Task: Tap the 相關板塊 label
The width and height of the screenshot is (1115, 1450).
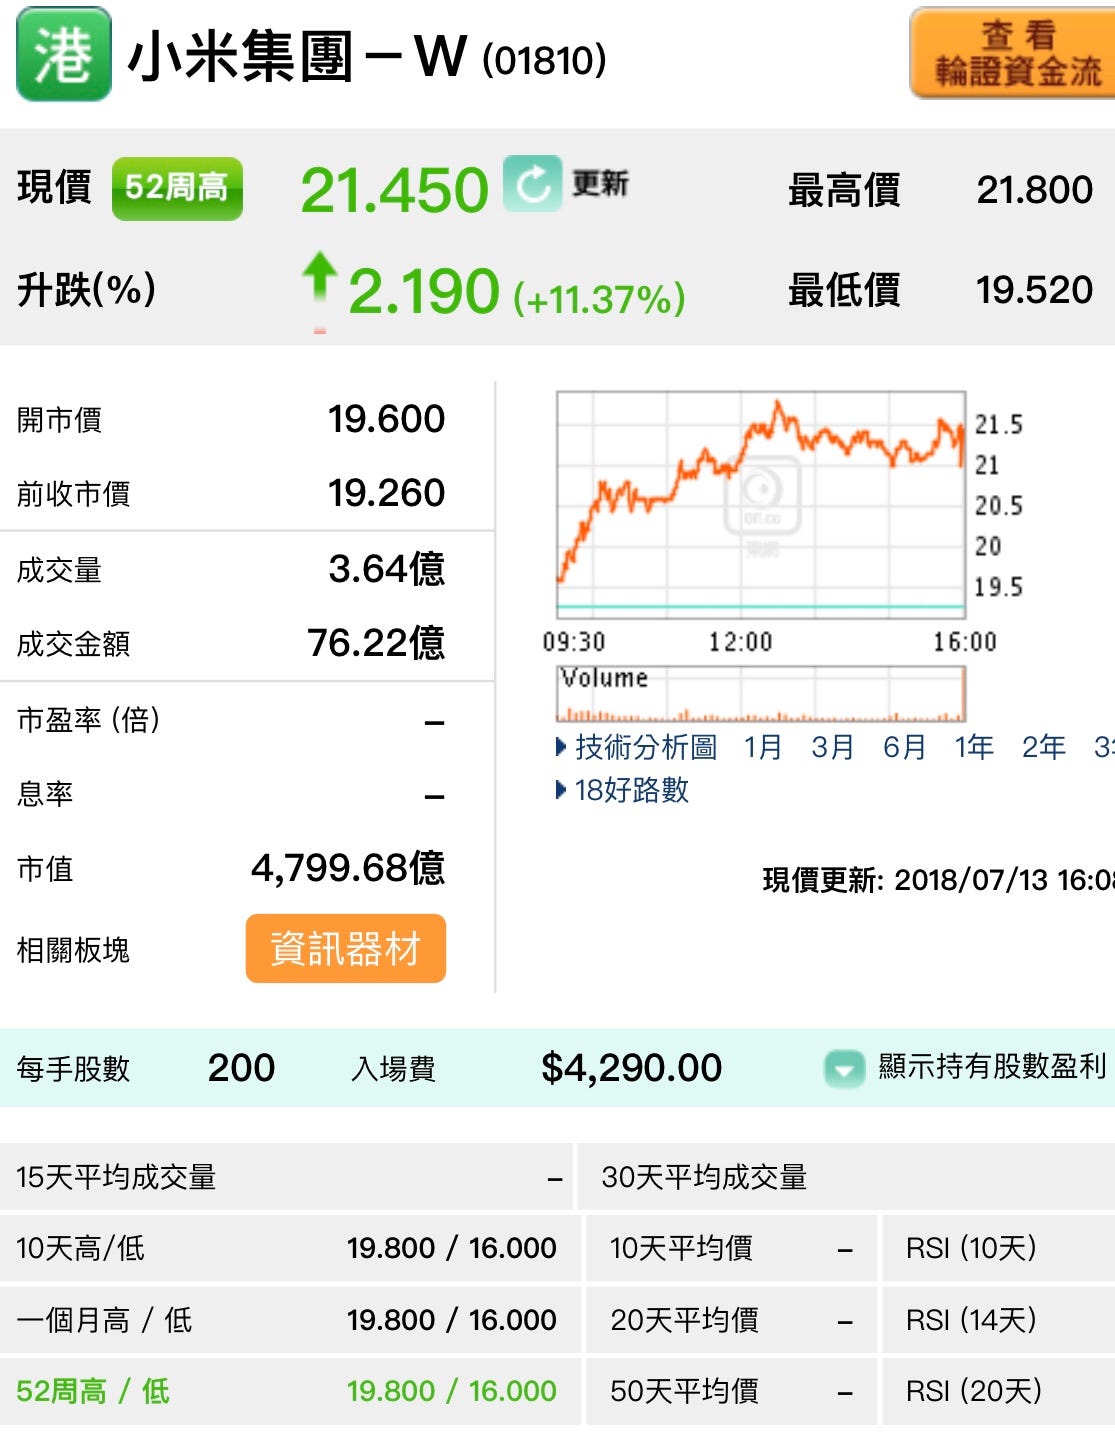Action: tap(73, 950)
